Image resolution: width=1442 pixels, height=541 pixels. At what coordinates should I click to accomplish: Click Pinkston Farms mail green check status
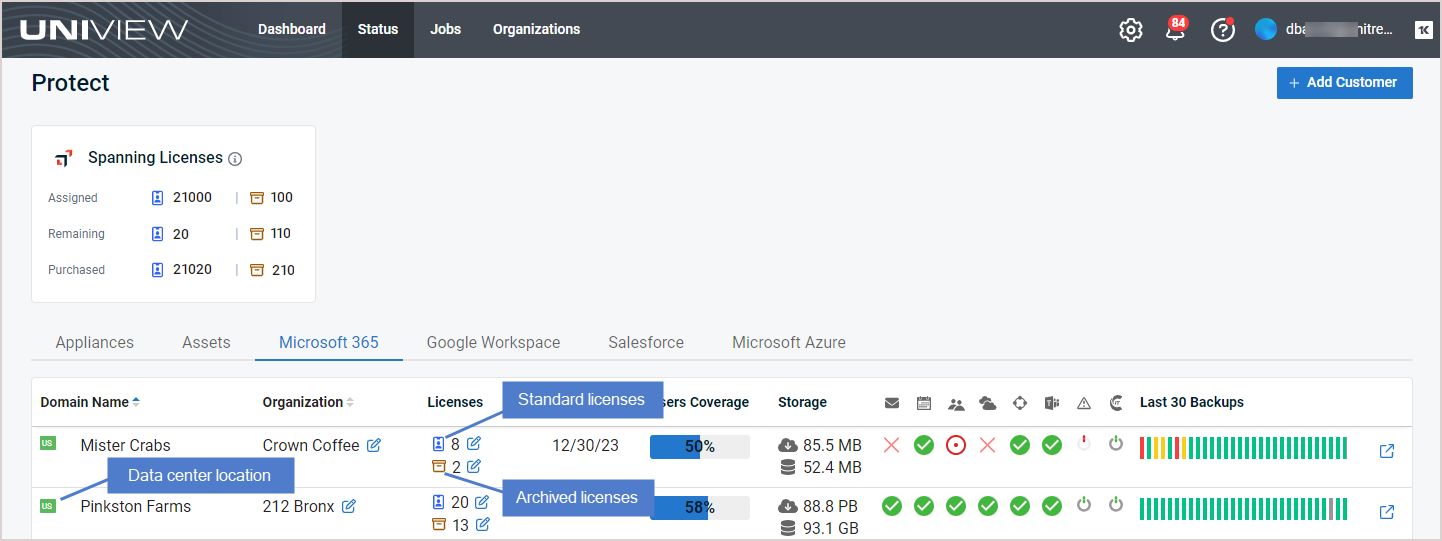coord(892,506)
